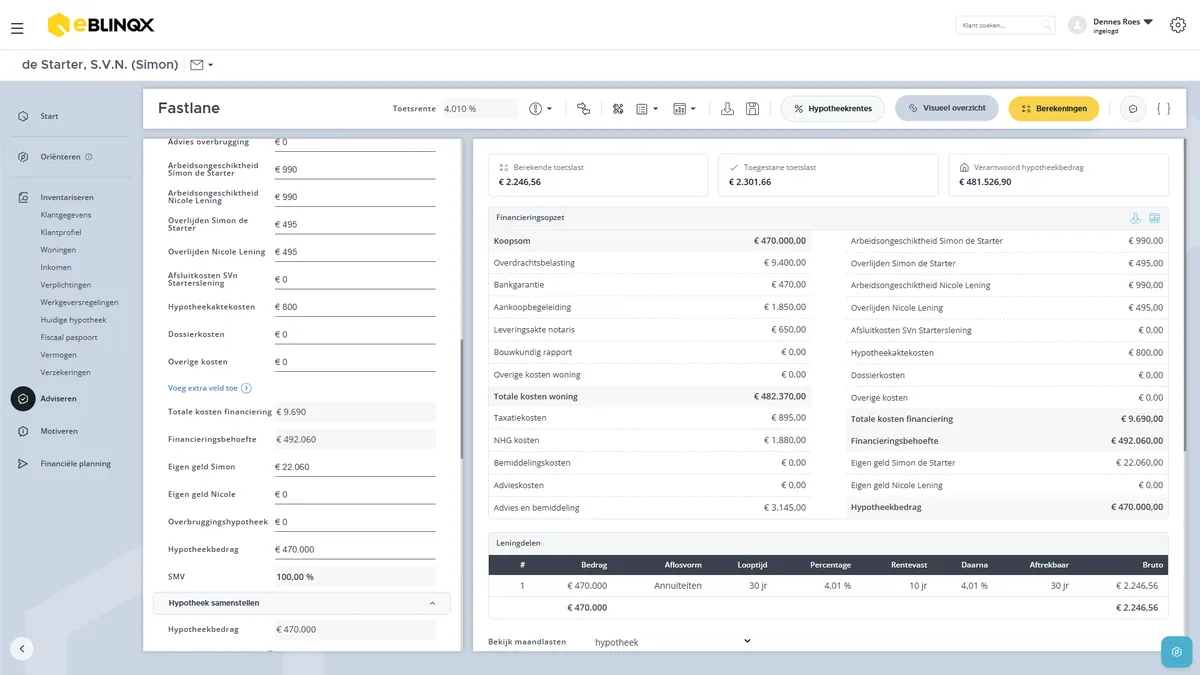Open the Dennes Roes user menu

[1122, 25]
